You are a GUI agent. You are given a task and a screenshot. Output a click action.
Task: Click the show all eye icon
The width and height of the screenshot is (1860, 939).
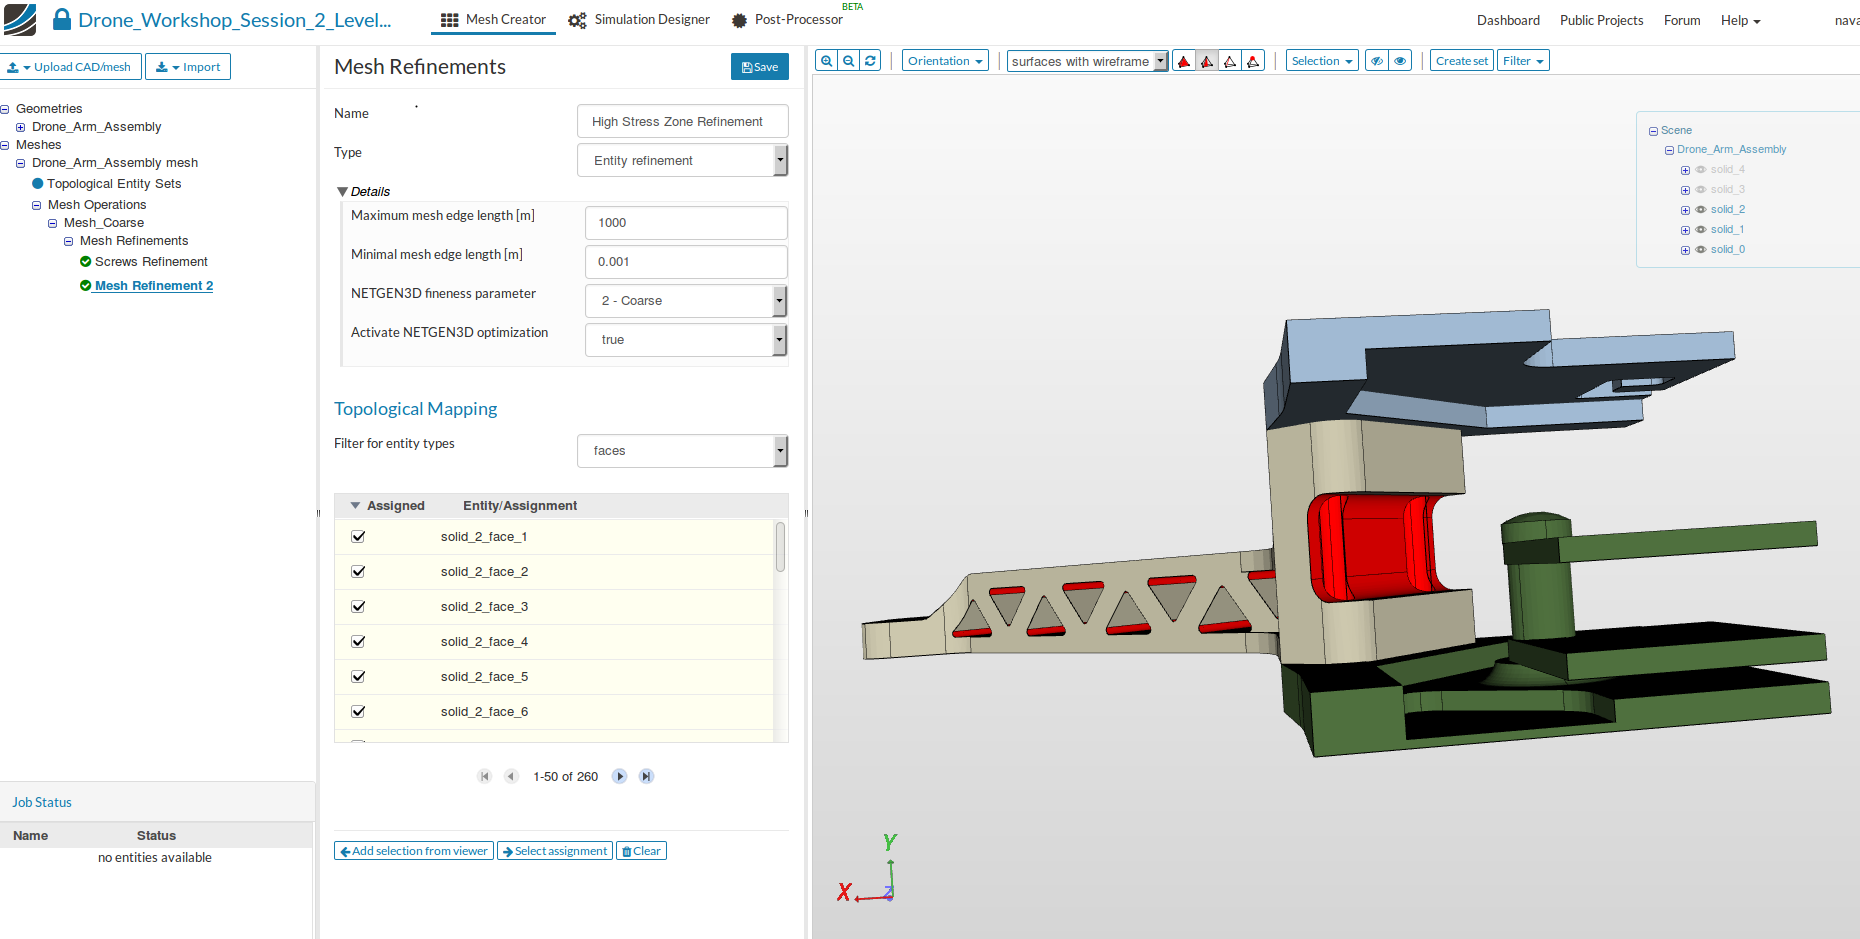1400,61
